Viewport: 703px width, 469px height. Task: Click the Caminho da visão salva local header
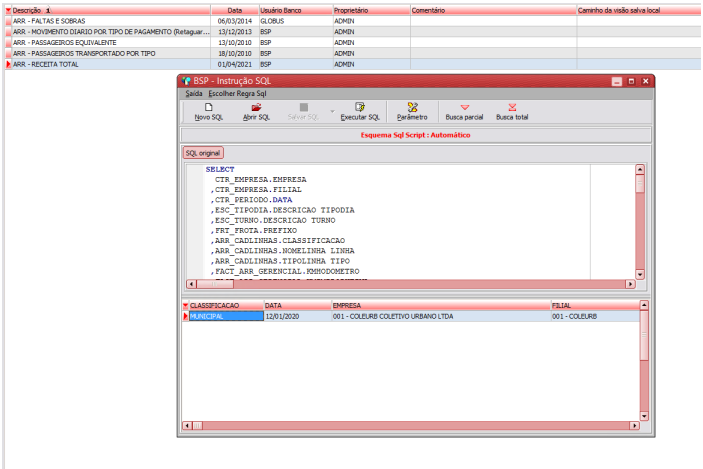tap(639, 10)
